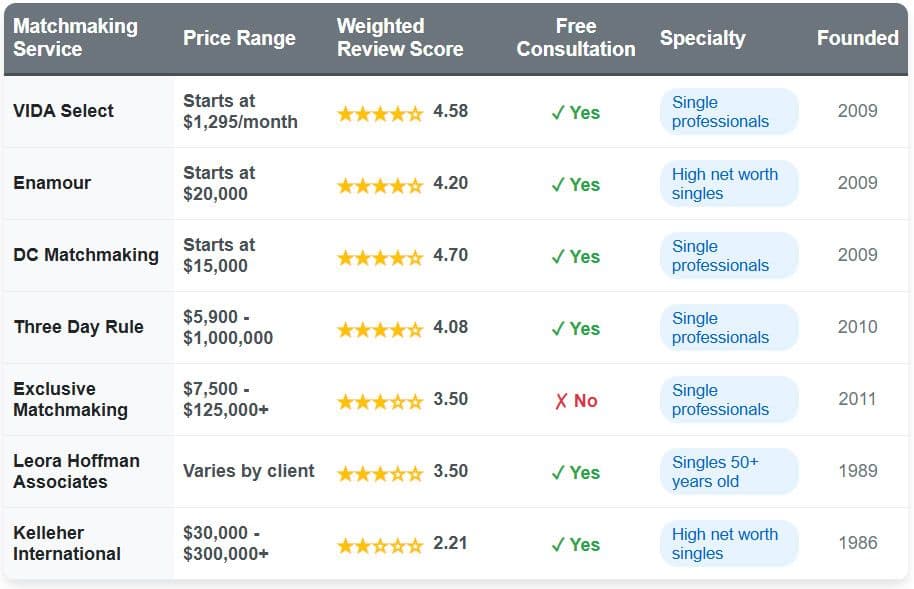914x589 pixels.
Task: Sort by Matchmaking Service column header
Action: pyautogui.click(x=75, y=38)
